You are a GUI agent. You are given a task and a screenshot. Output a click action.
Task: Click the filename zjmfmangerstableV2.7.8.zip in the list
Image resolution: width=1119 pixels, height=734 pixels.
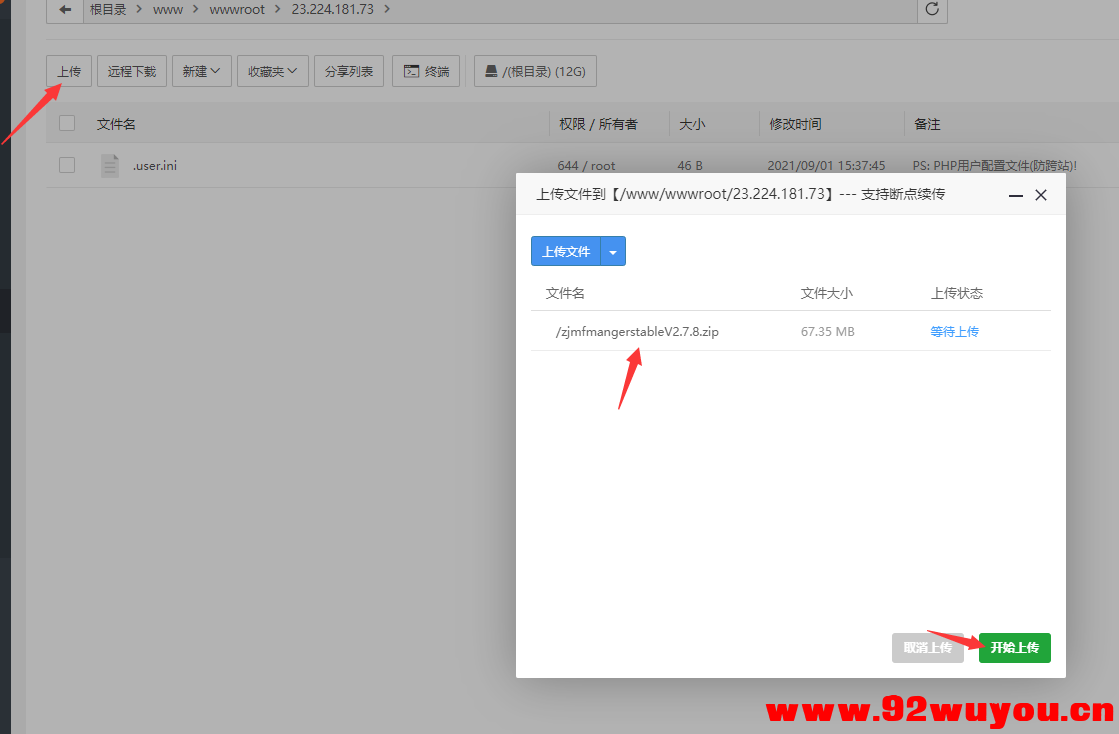coord(637,331)
